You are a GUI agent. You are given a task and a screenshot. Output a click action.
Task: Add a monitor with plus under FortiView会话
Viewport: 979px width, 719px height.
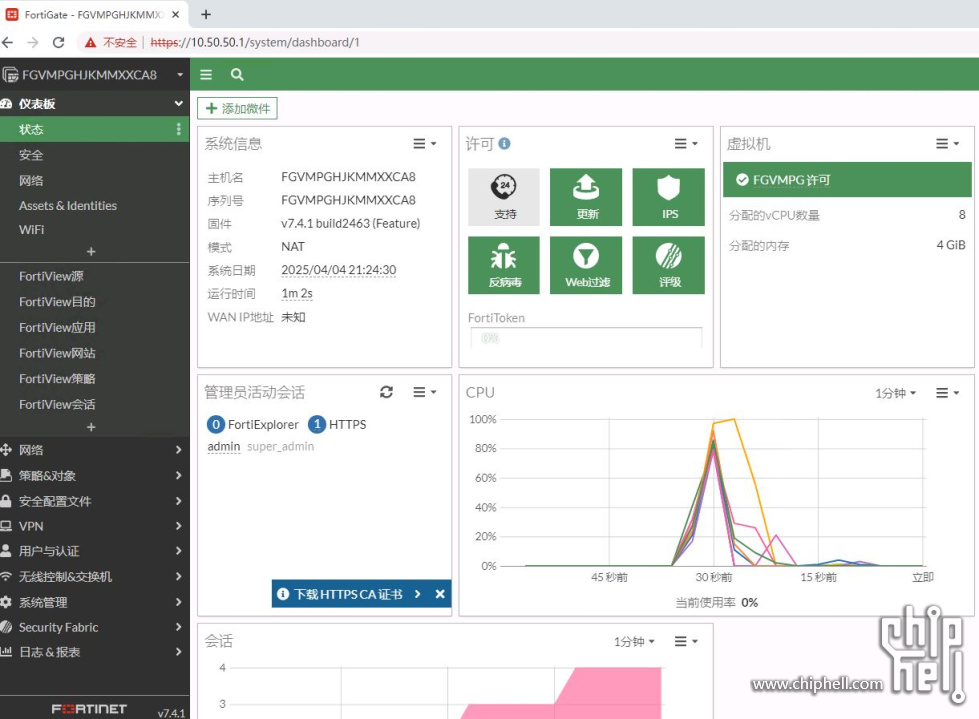tap(91, 428)
